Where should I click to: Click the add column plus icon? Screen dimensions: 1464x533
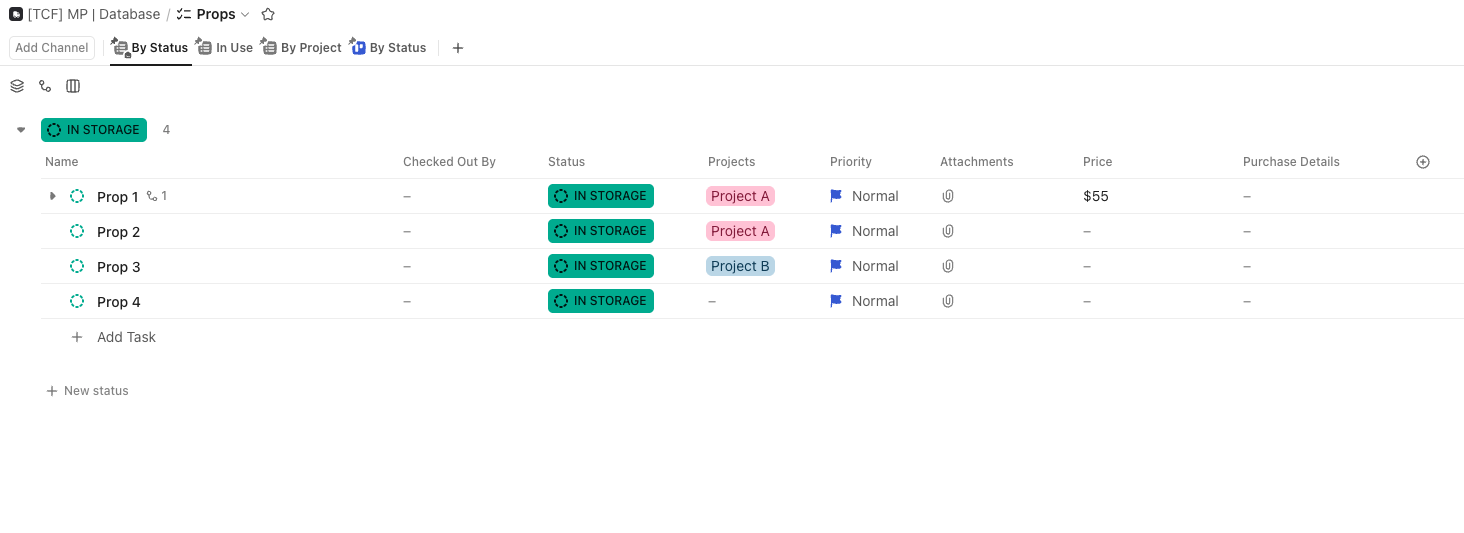tap(1423, 162)
